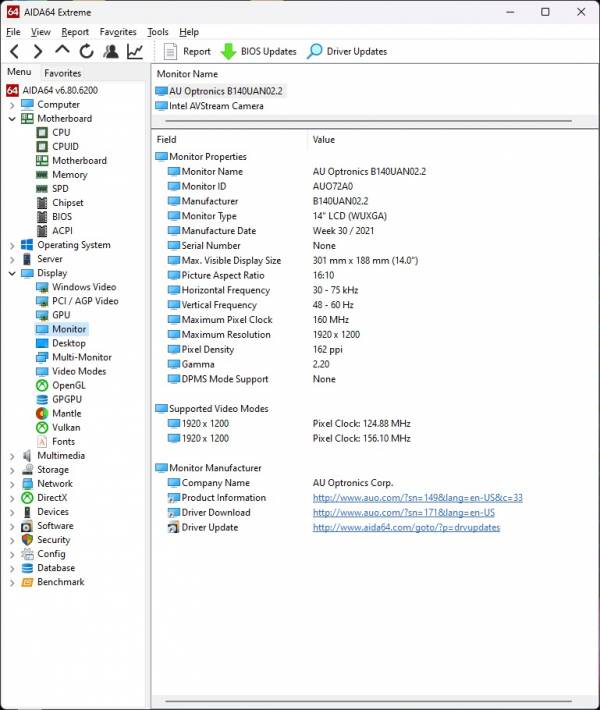Viewport: 600px width, 710px height.
Task: Expand the Multimedia node
Action: [x=12, y=456]
